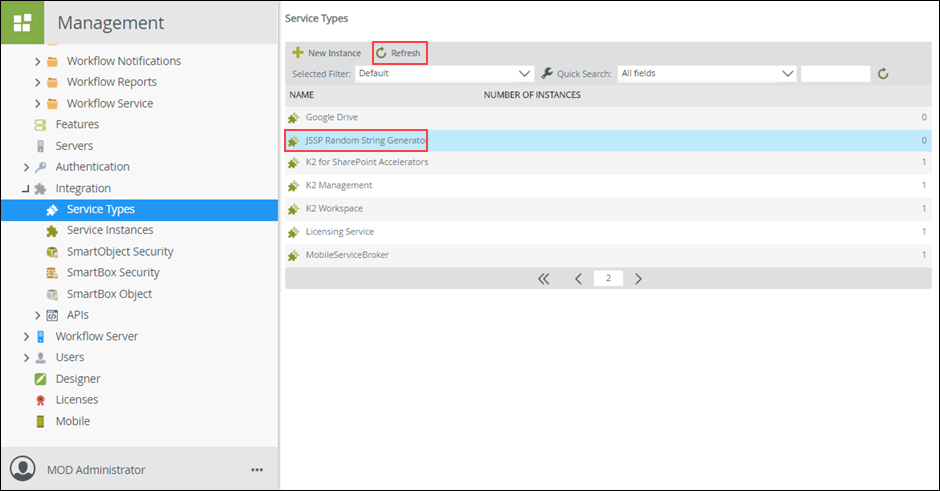Click the green Management app logo icon
Viewport: 940px width, 491px height.
pyautogui.click(x=21, y=22)
